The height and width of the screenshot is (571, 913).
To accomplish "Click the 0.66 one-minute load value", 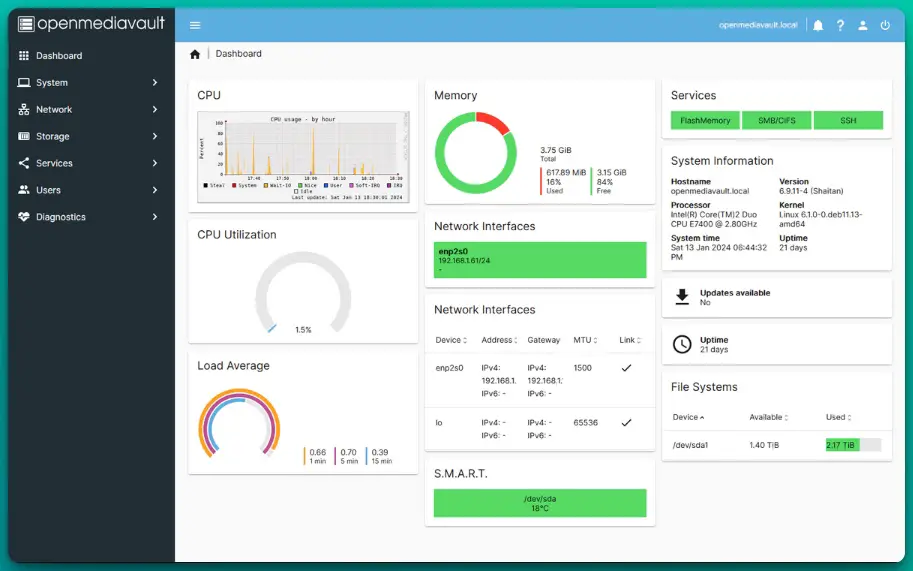I will (x=317, y=452).
